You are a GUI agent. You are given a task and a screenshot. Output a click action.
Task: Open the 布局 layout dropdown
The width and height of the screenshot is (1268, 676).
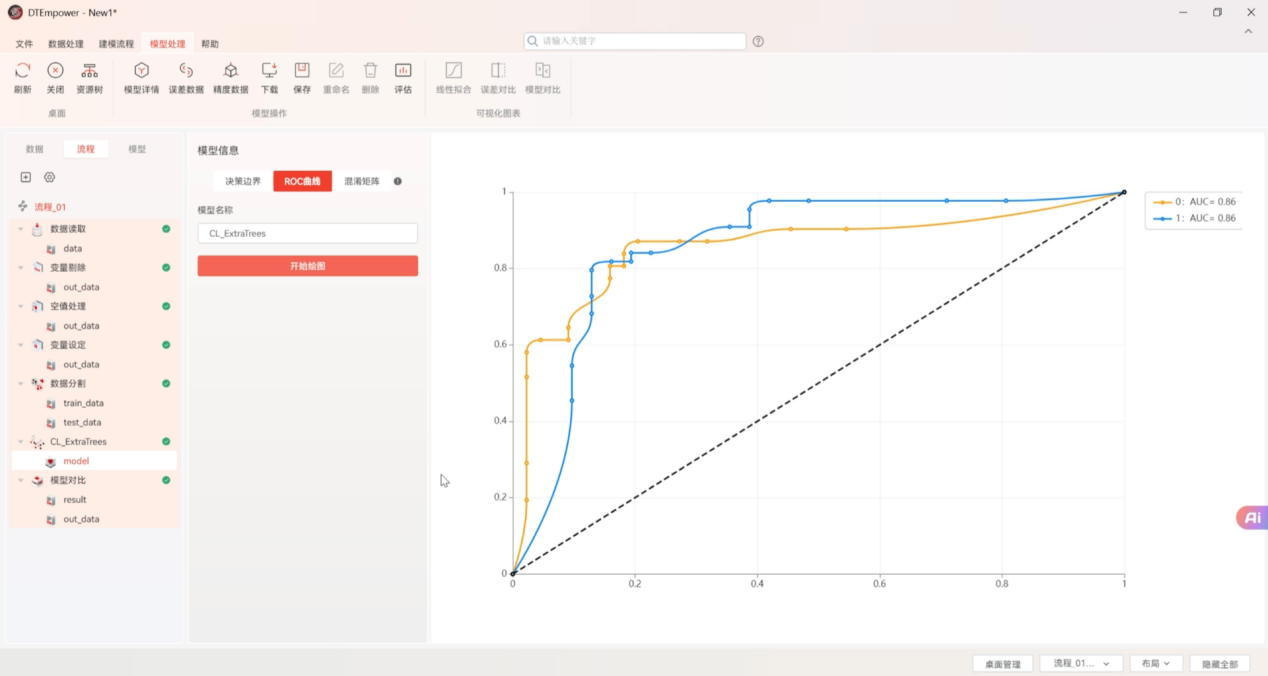coord(1155,664)
